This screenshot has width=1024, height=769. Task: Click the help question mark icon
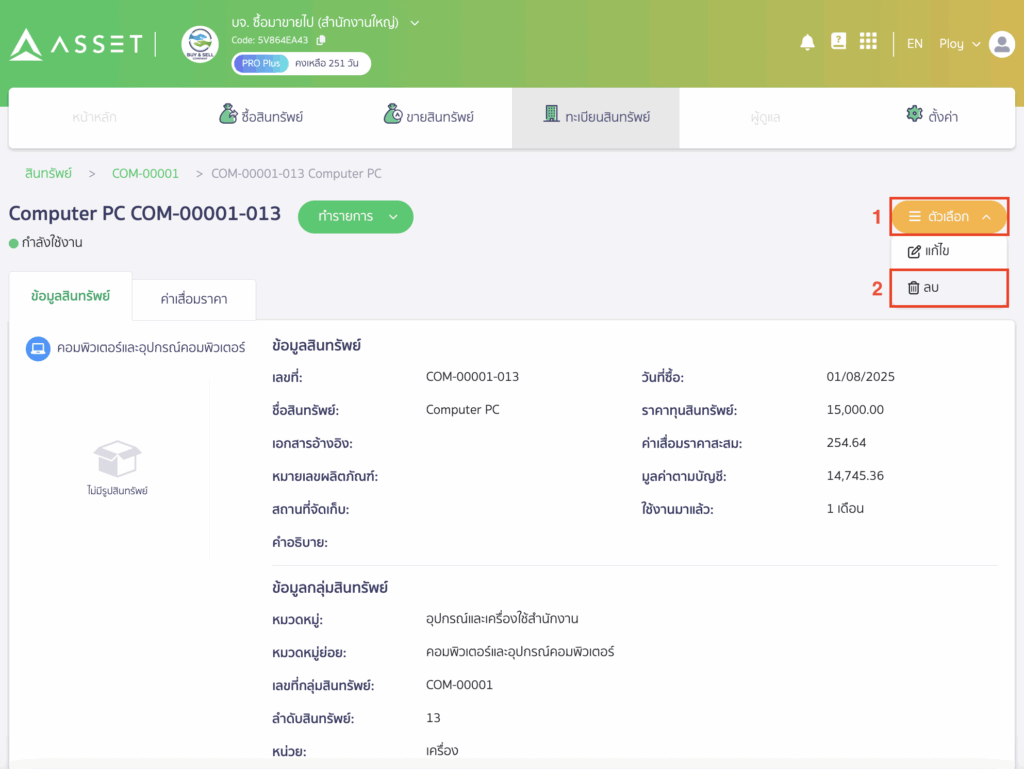(x=838, y=41)
